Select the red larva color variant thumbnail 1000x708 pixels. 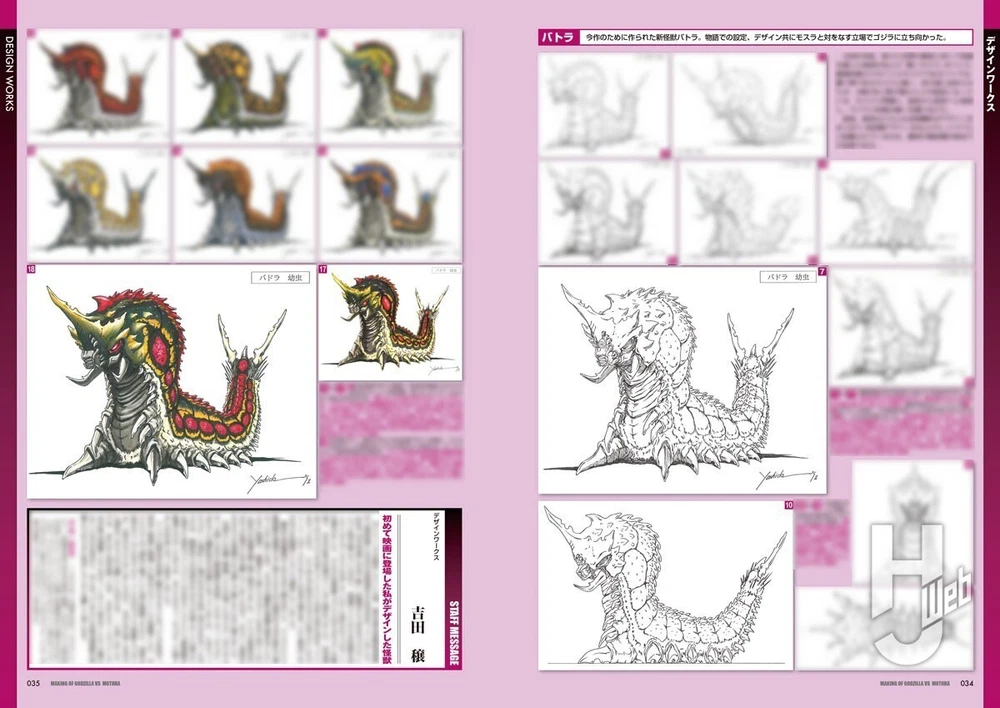click(97, 84)
